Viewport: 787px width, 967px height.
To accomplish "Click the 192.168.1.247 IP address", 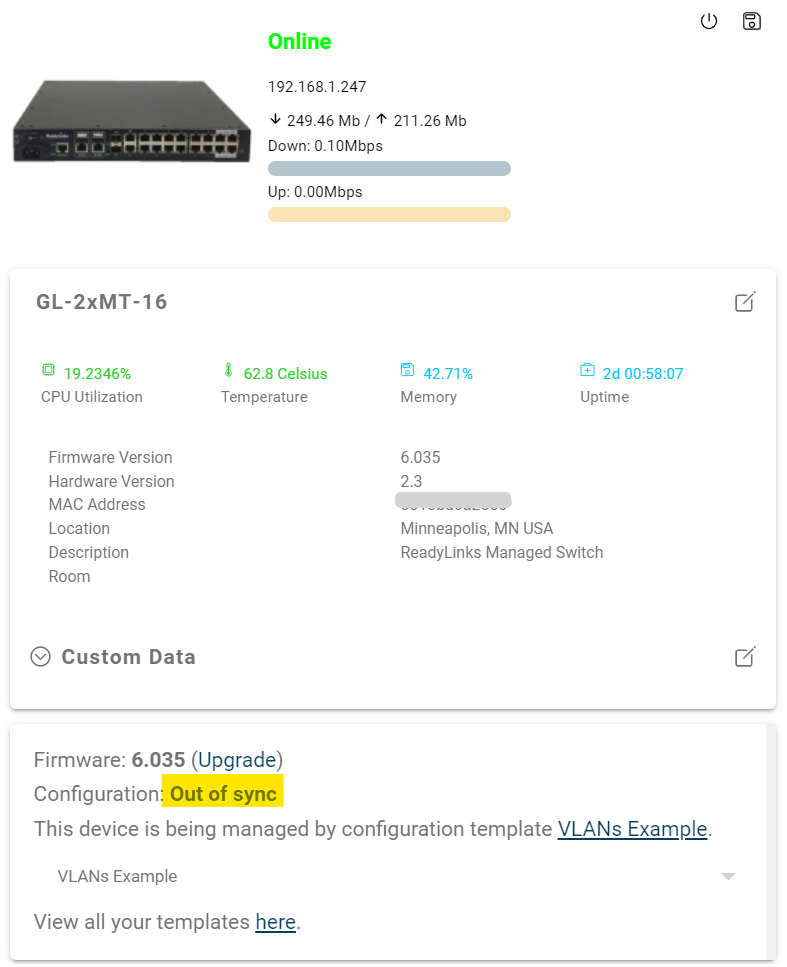I will (317, 87).
